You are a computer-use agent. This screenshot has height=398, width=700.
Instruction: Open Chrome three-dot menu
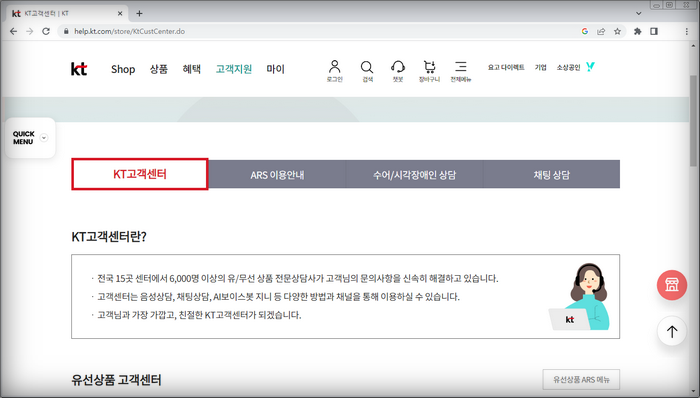point(687,31)
